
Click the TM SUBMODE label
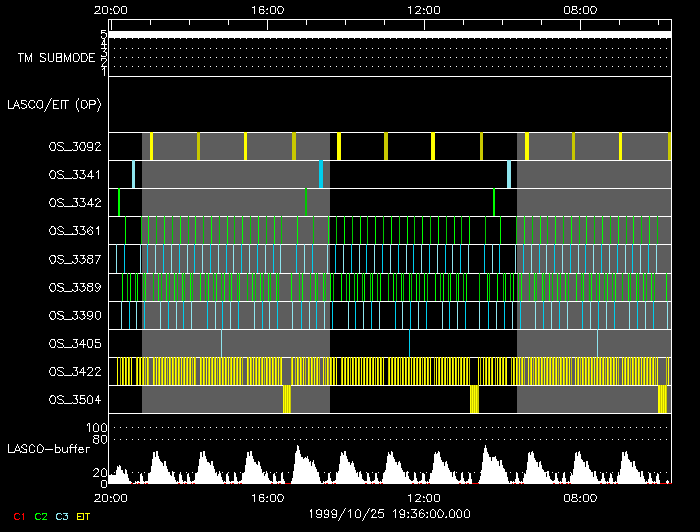click(x=56, y=58)
